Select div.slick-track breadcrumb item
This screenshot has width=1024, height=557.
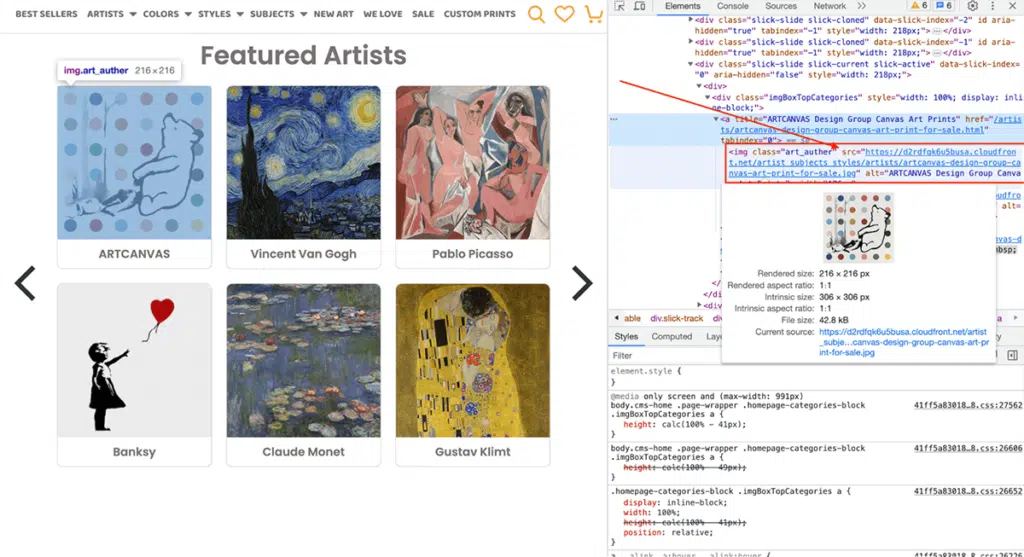coord(676,319)
